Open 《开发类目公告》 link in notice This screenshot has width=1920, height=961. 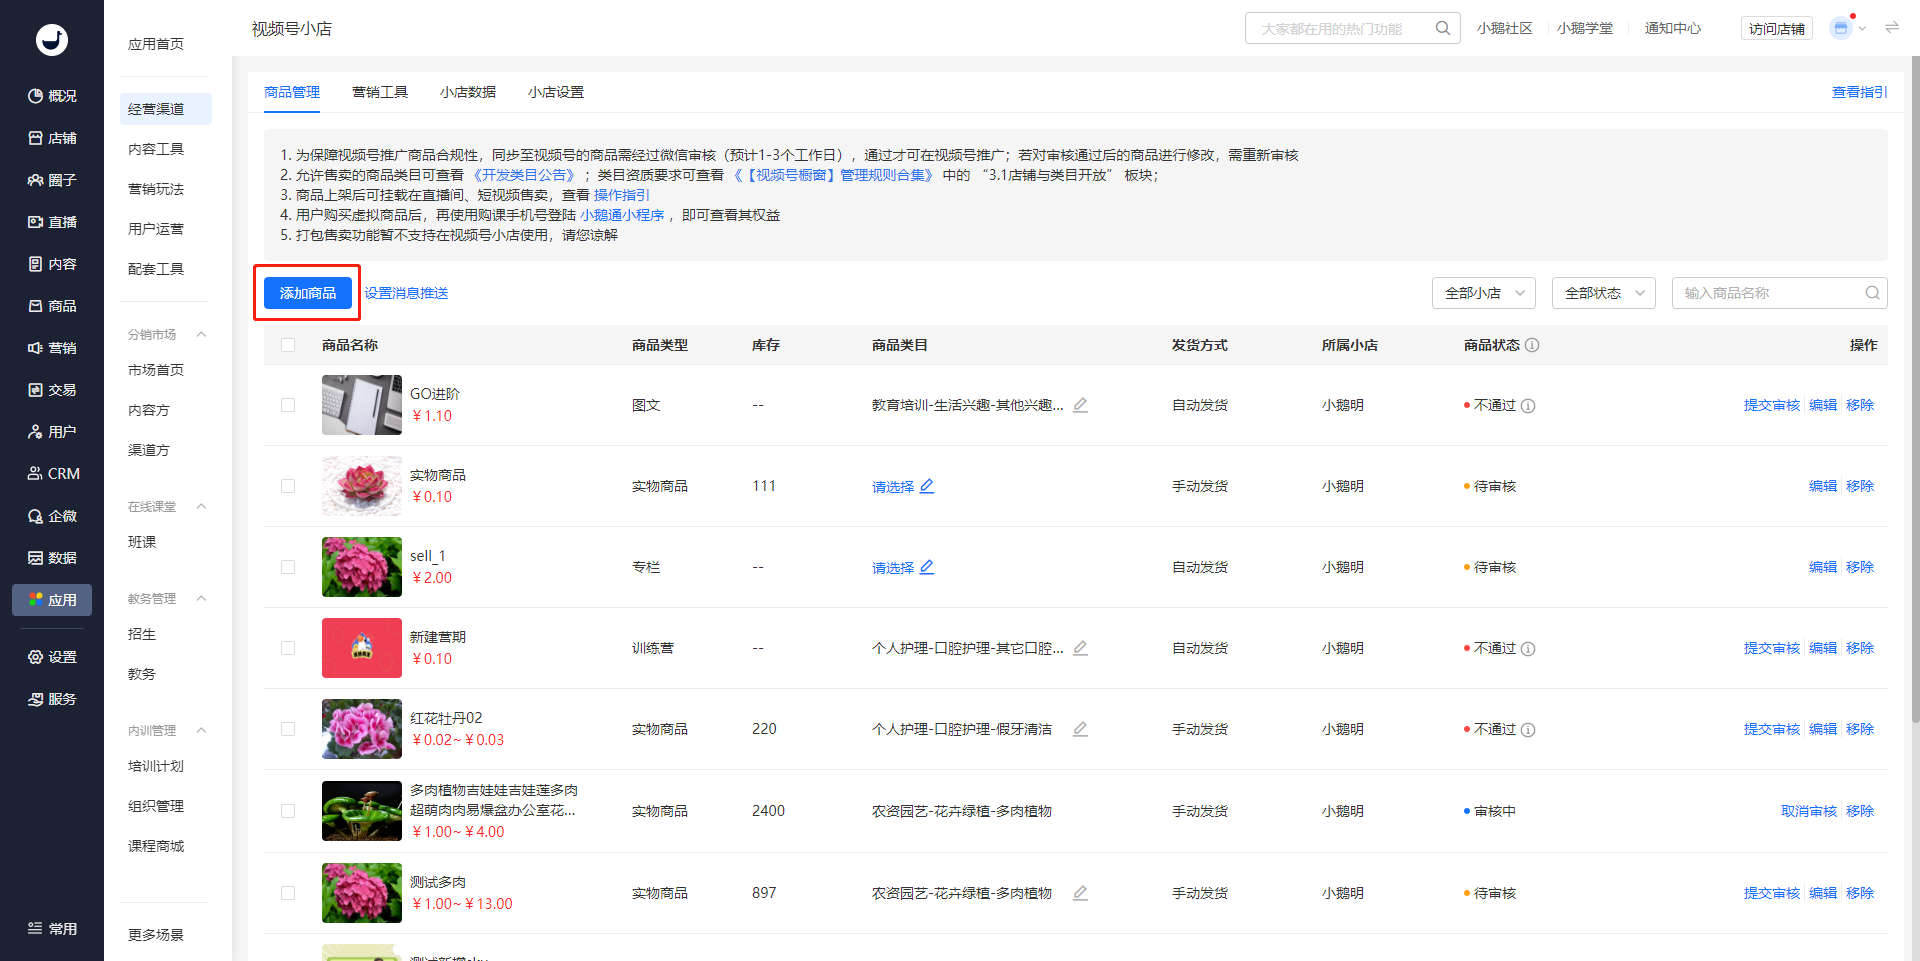525,175
